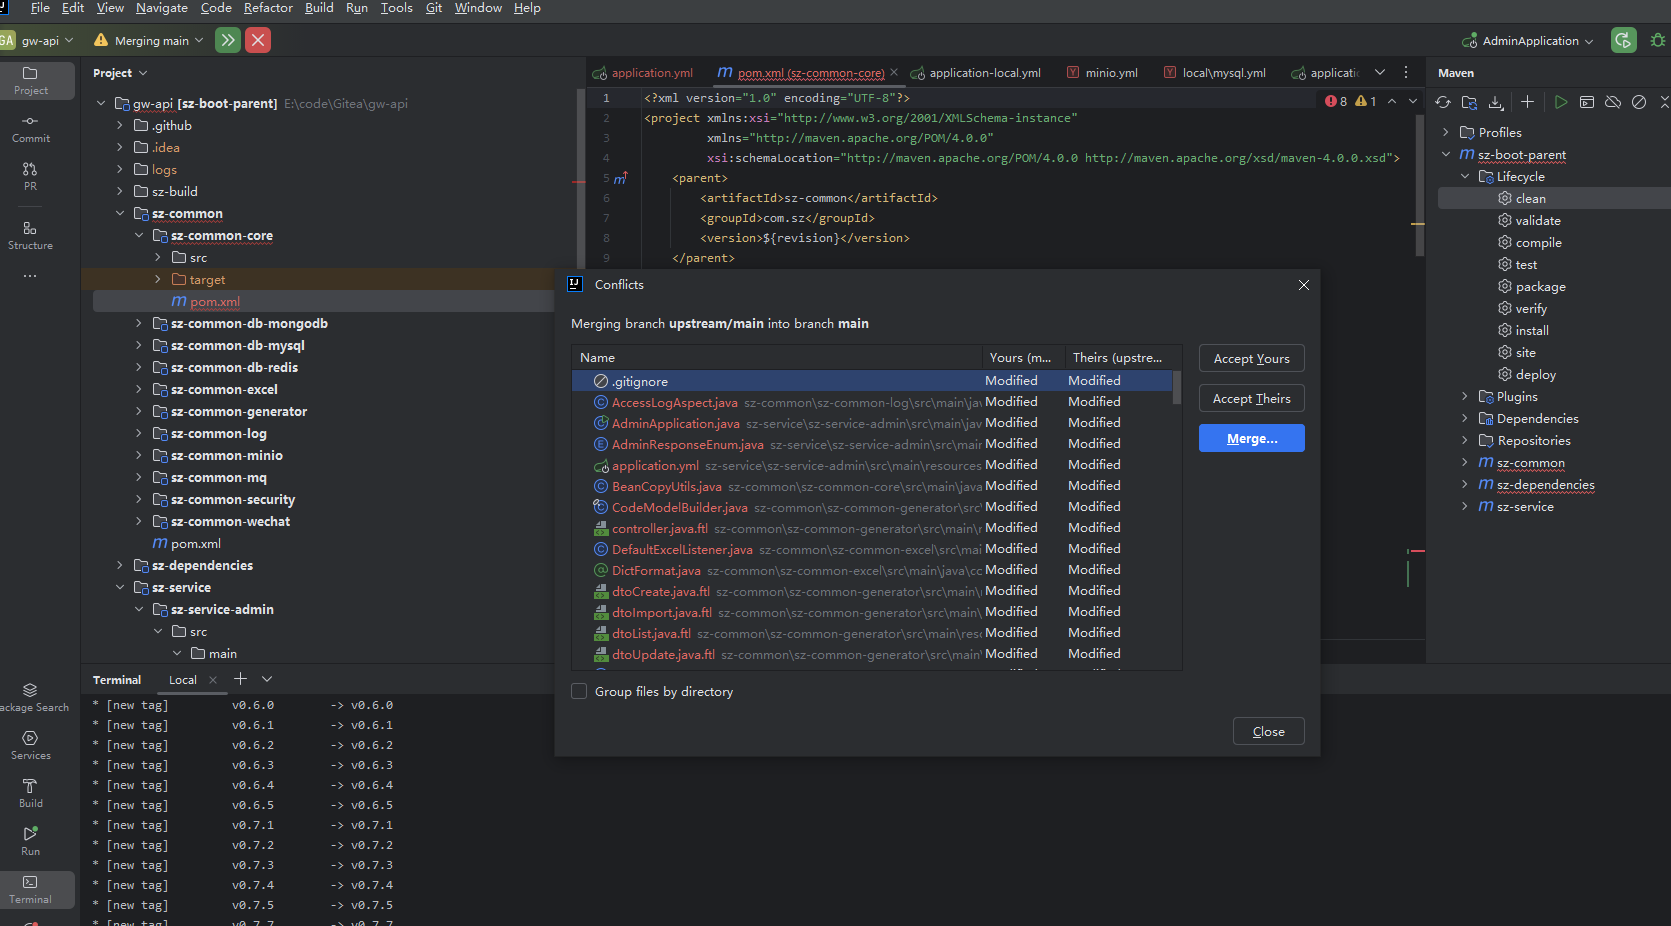Image resolution: width=1671 pixels, height=926 pixels.
Task: Open the Terminal tool window button
Action: (30, 890)
